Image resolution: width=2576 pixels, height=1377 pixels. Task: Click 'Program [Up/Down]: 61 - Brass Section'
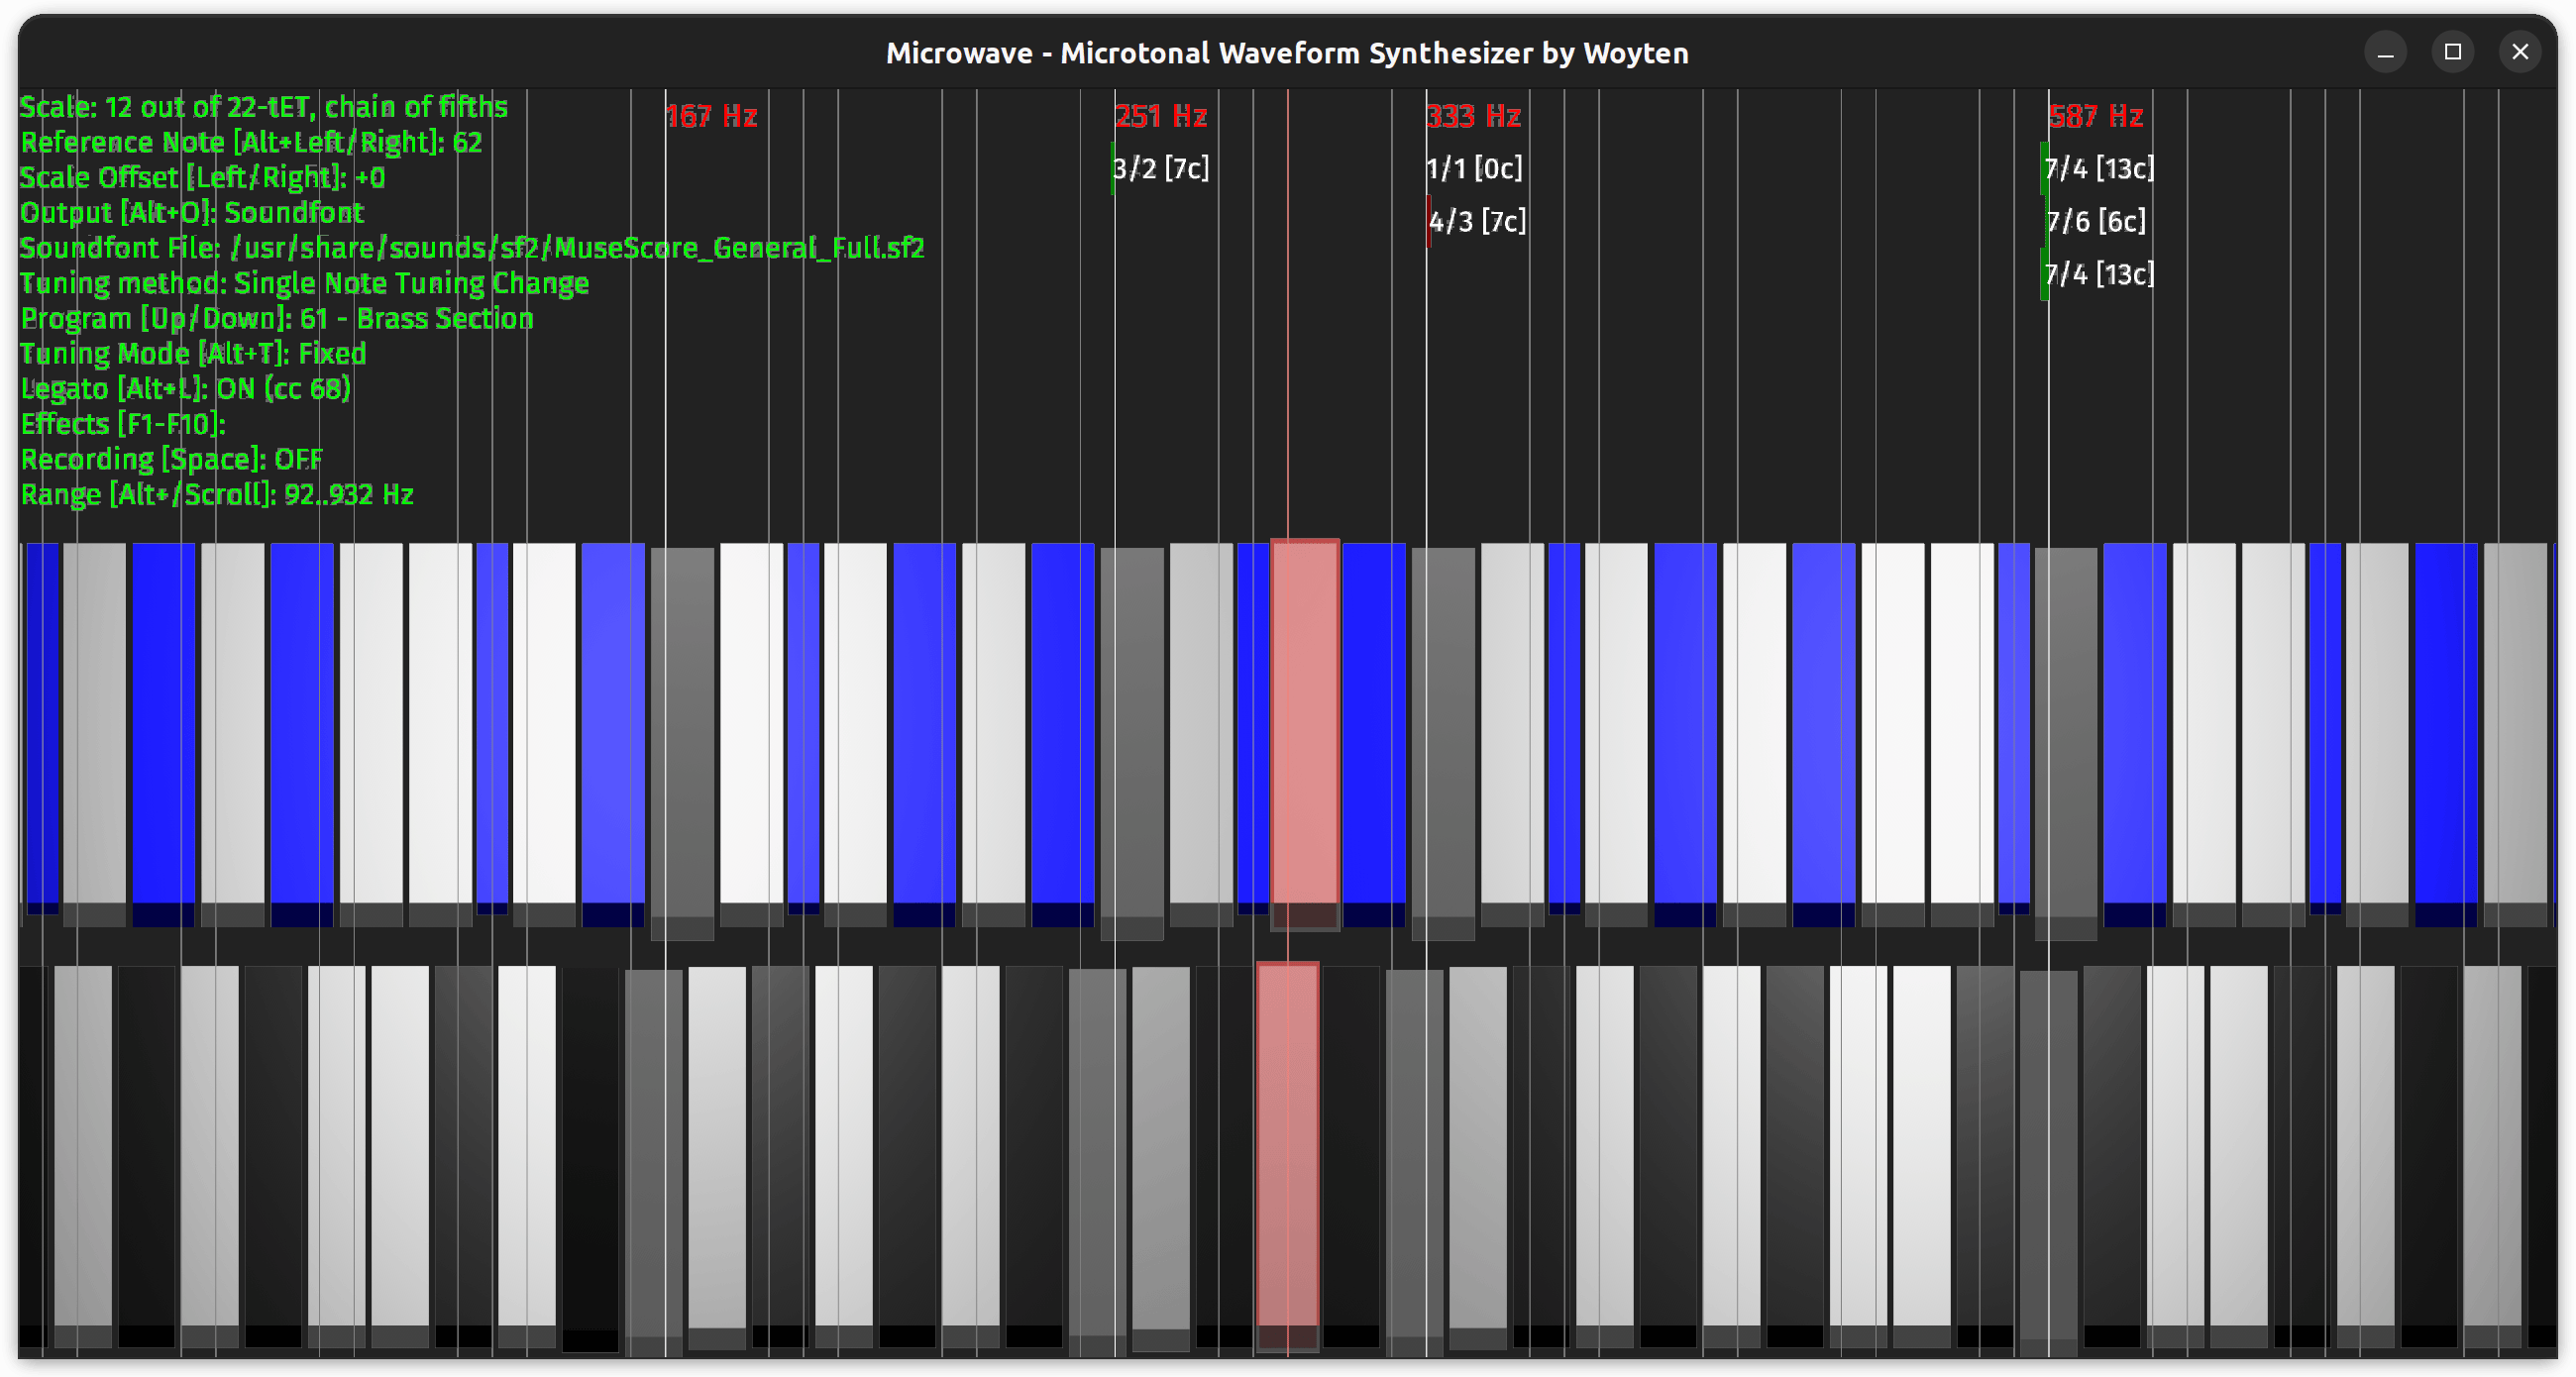coord(277,319)
